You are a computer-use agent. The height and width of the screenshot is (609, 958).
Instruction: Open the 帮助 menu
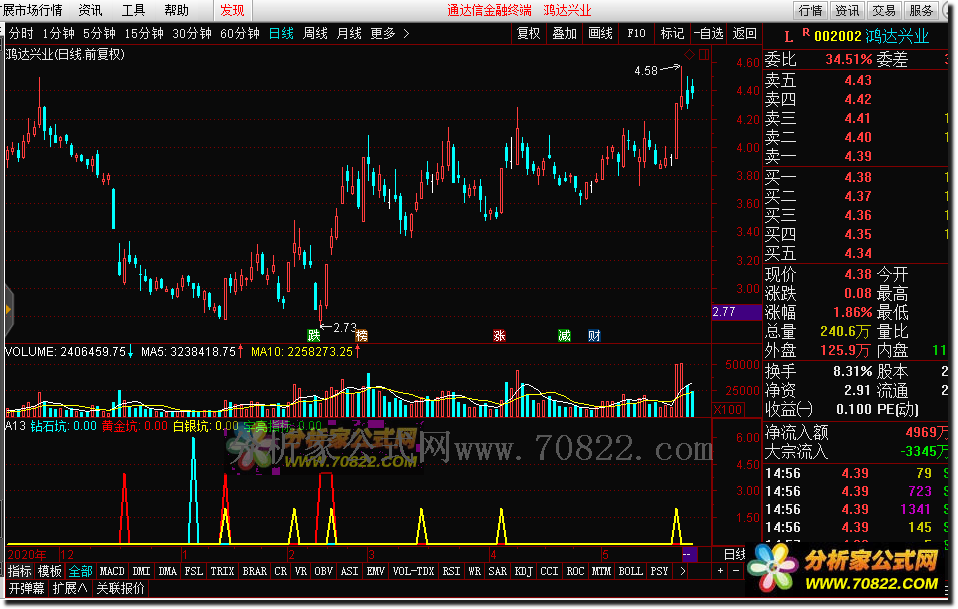pos(177,10)
